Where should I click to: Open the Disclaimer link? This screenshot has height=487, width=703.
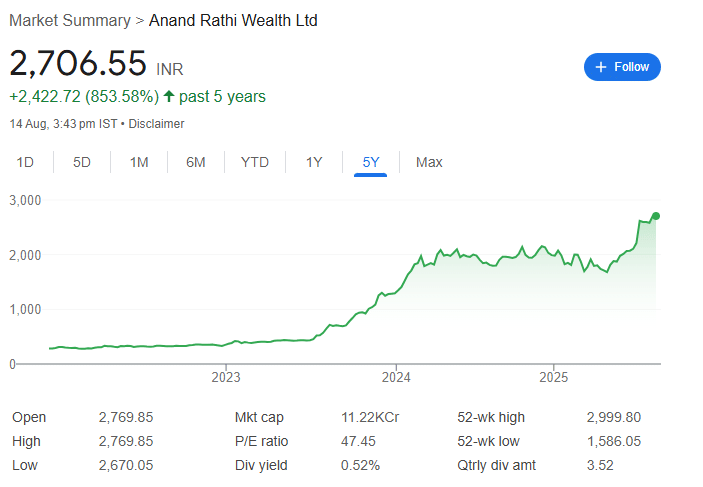coord(156,124)
